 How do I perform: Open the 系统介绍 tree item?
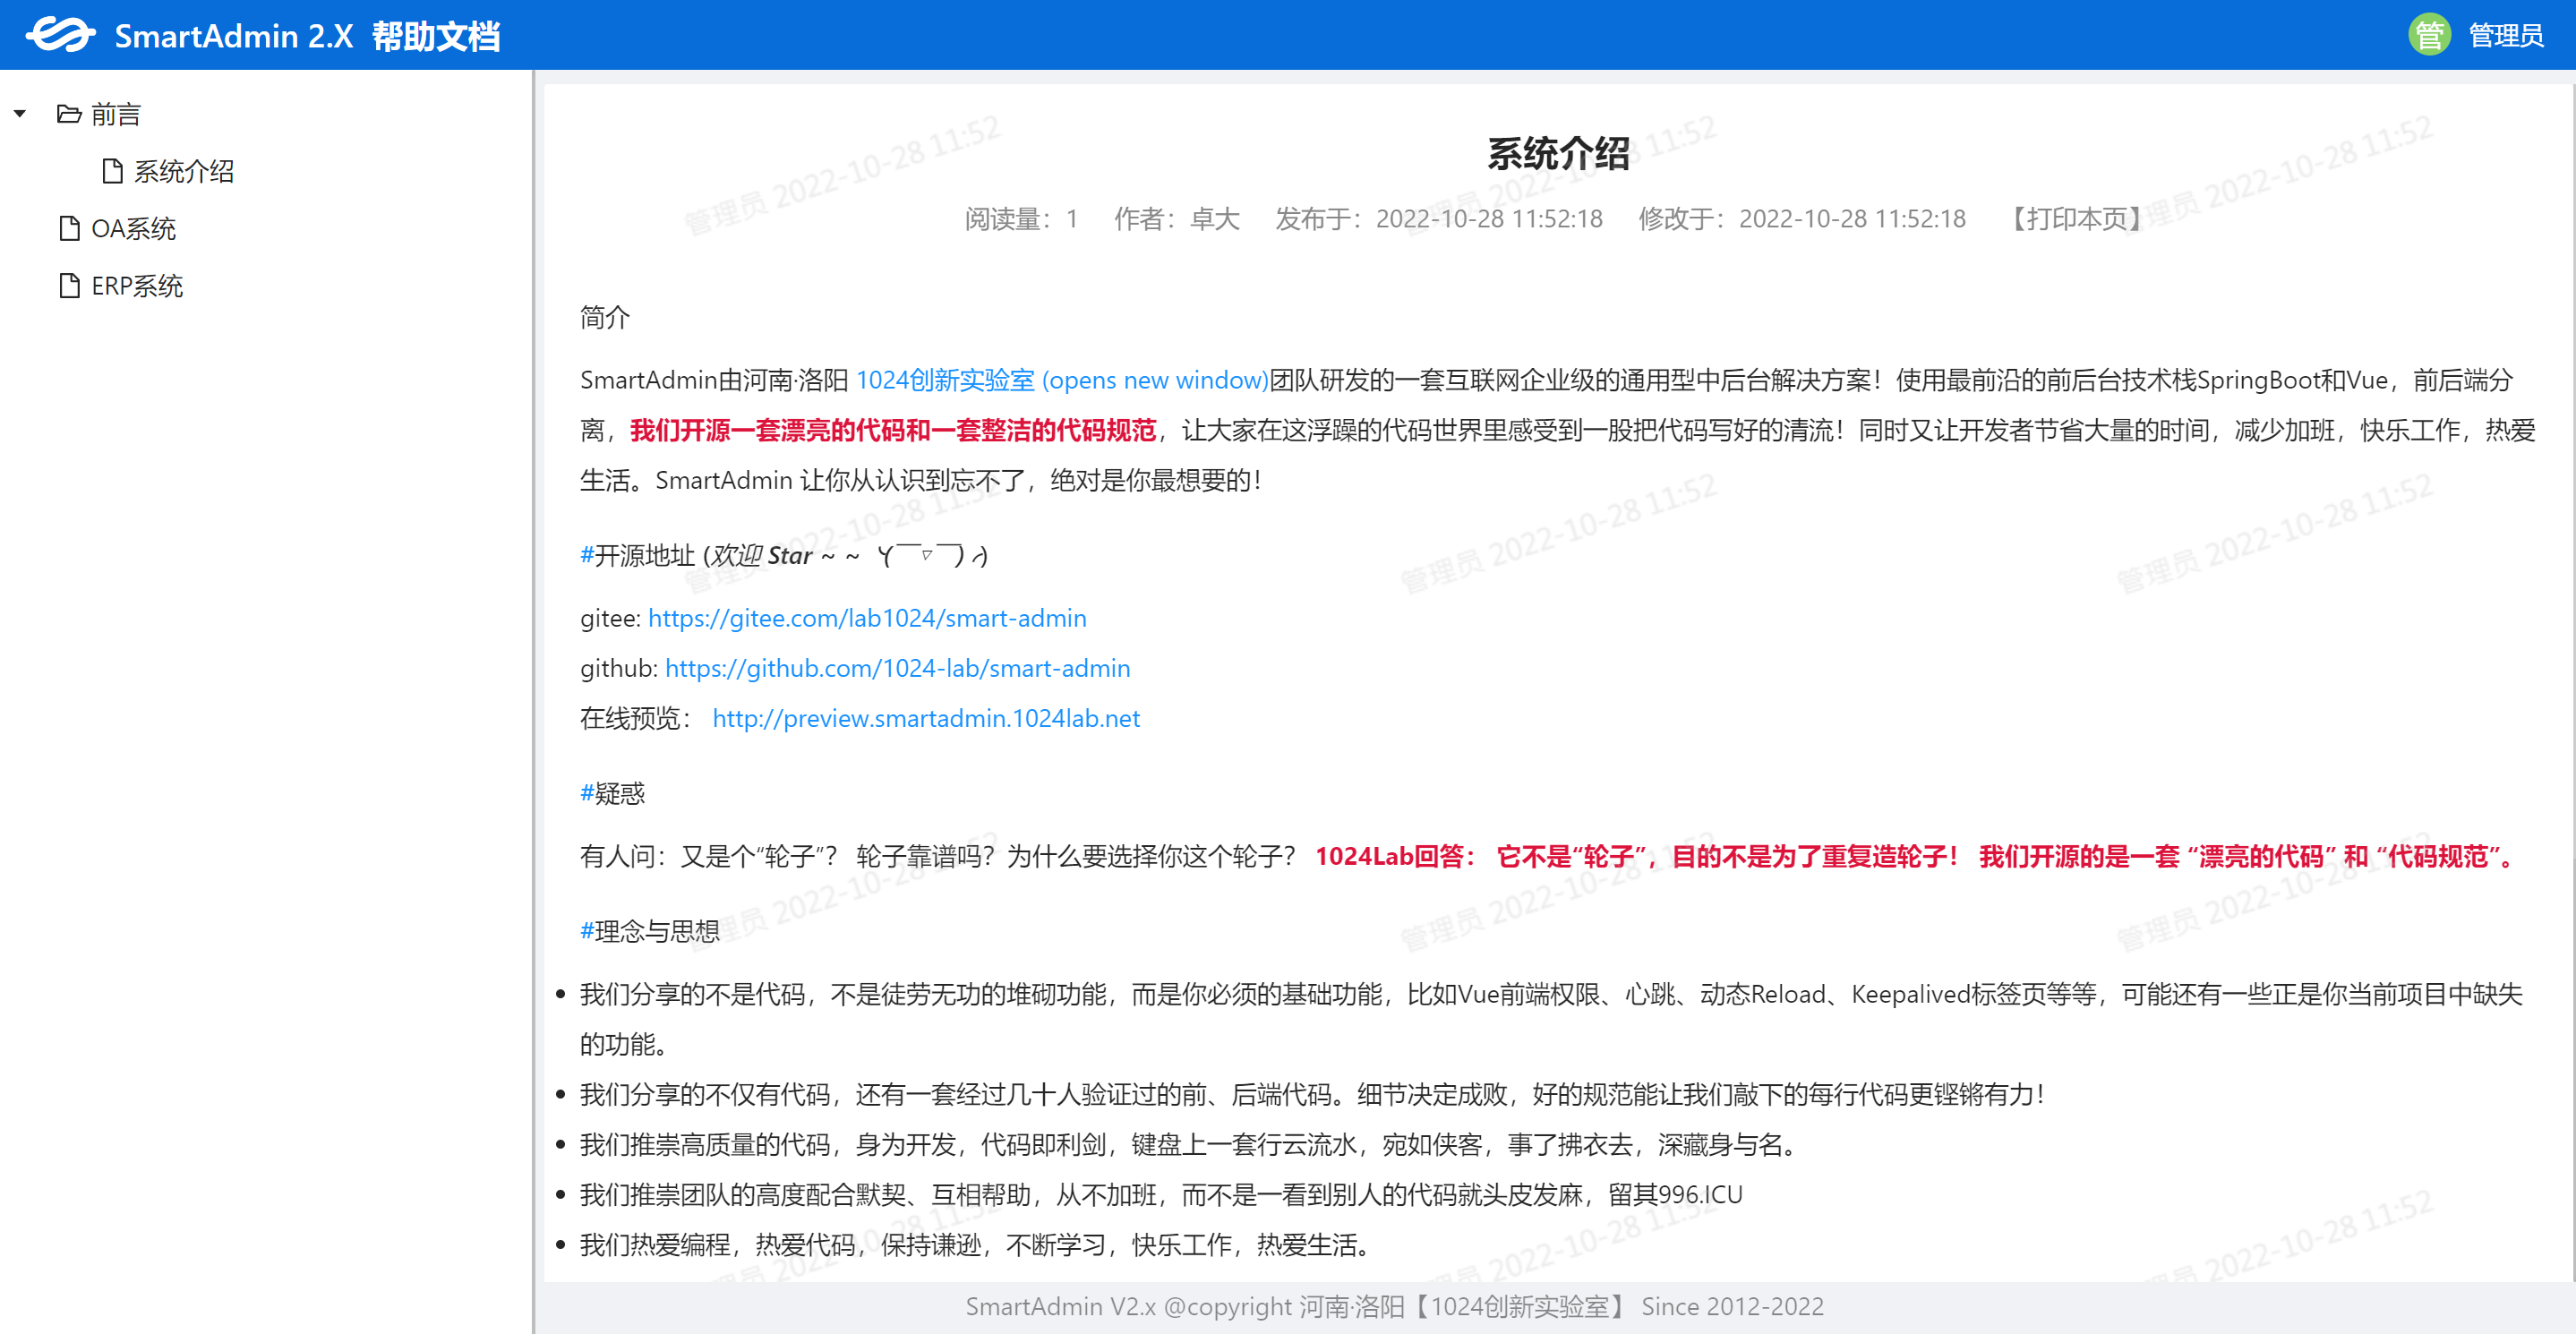pyautogui.click(x=184, y=172)
